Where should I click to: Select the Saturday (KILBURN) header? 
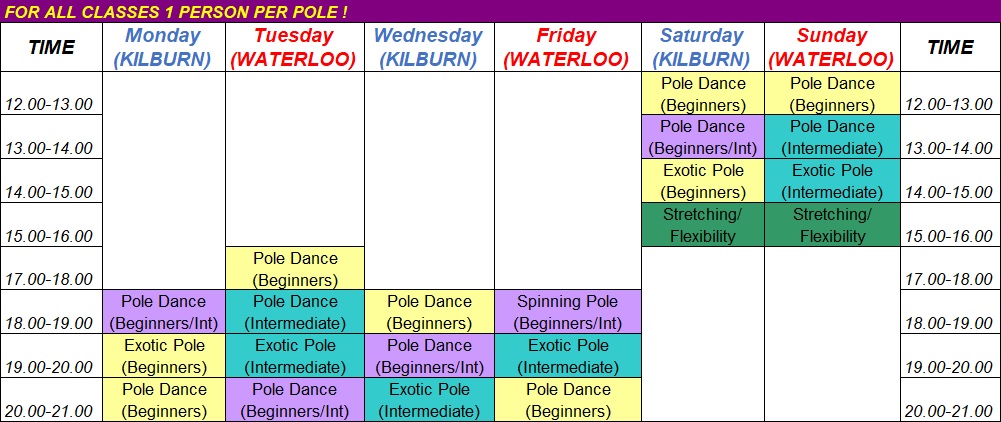(x=702, y=47)
